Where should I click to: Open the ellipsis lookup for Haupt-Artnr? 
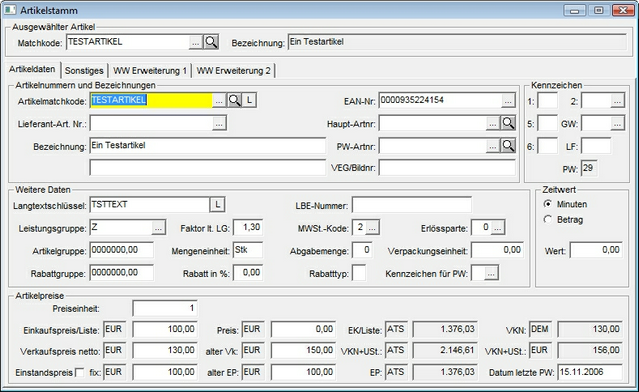tap(493, 123)
